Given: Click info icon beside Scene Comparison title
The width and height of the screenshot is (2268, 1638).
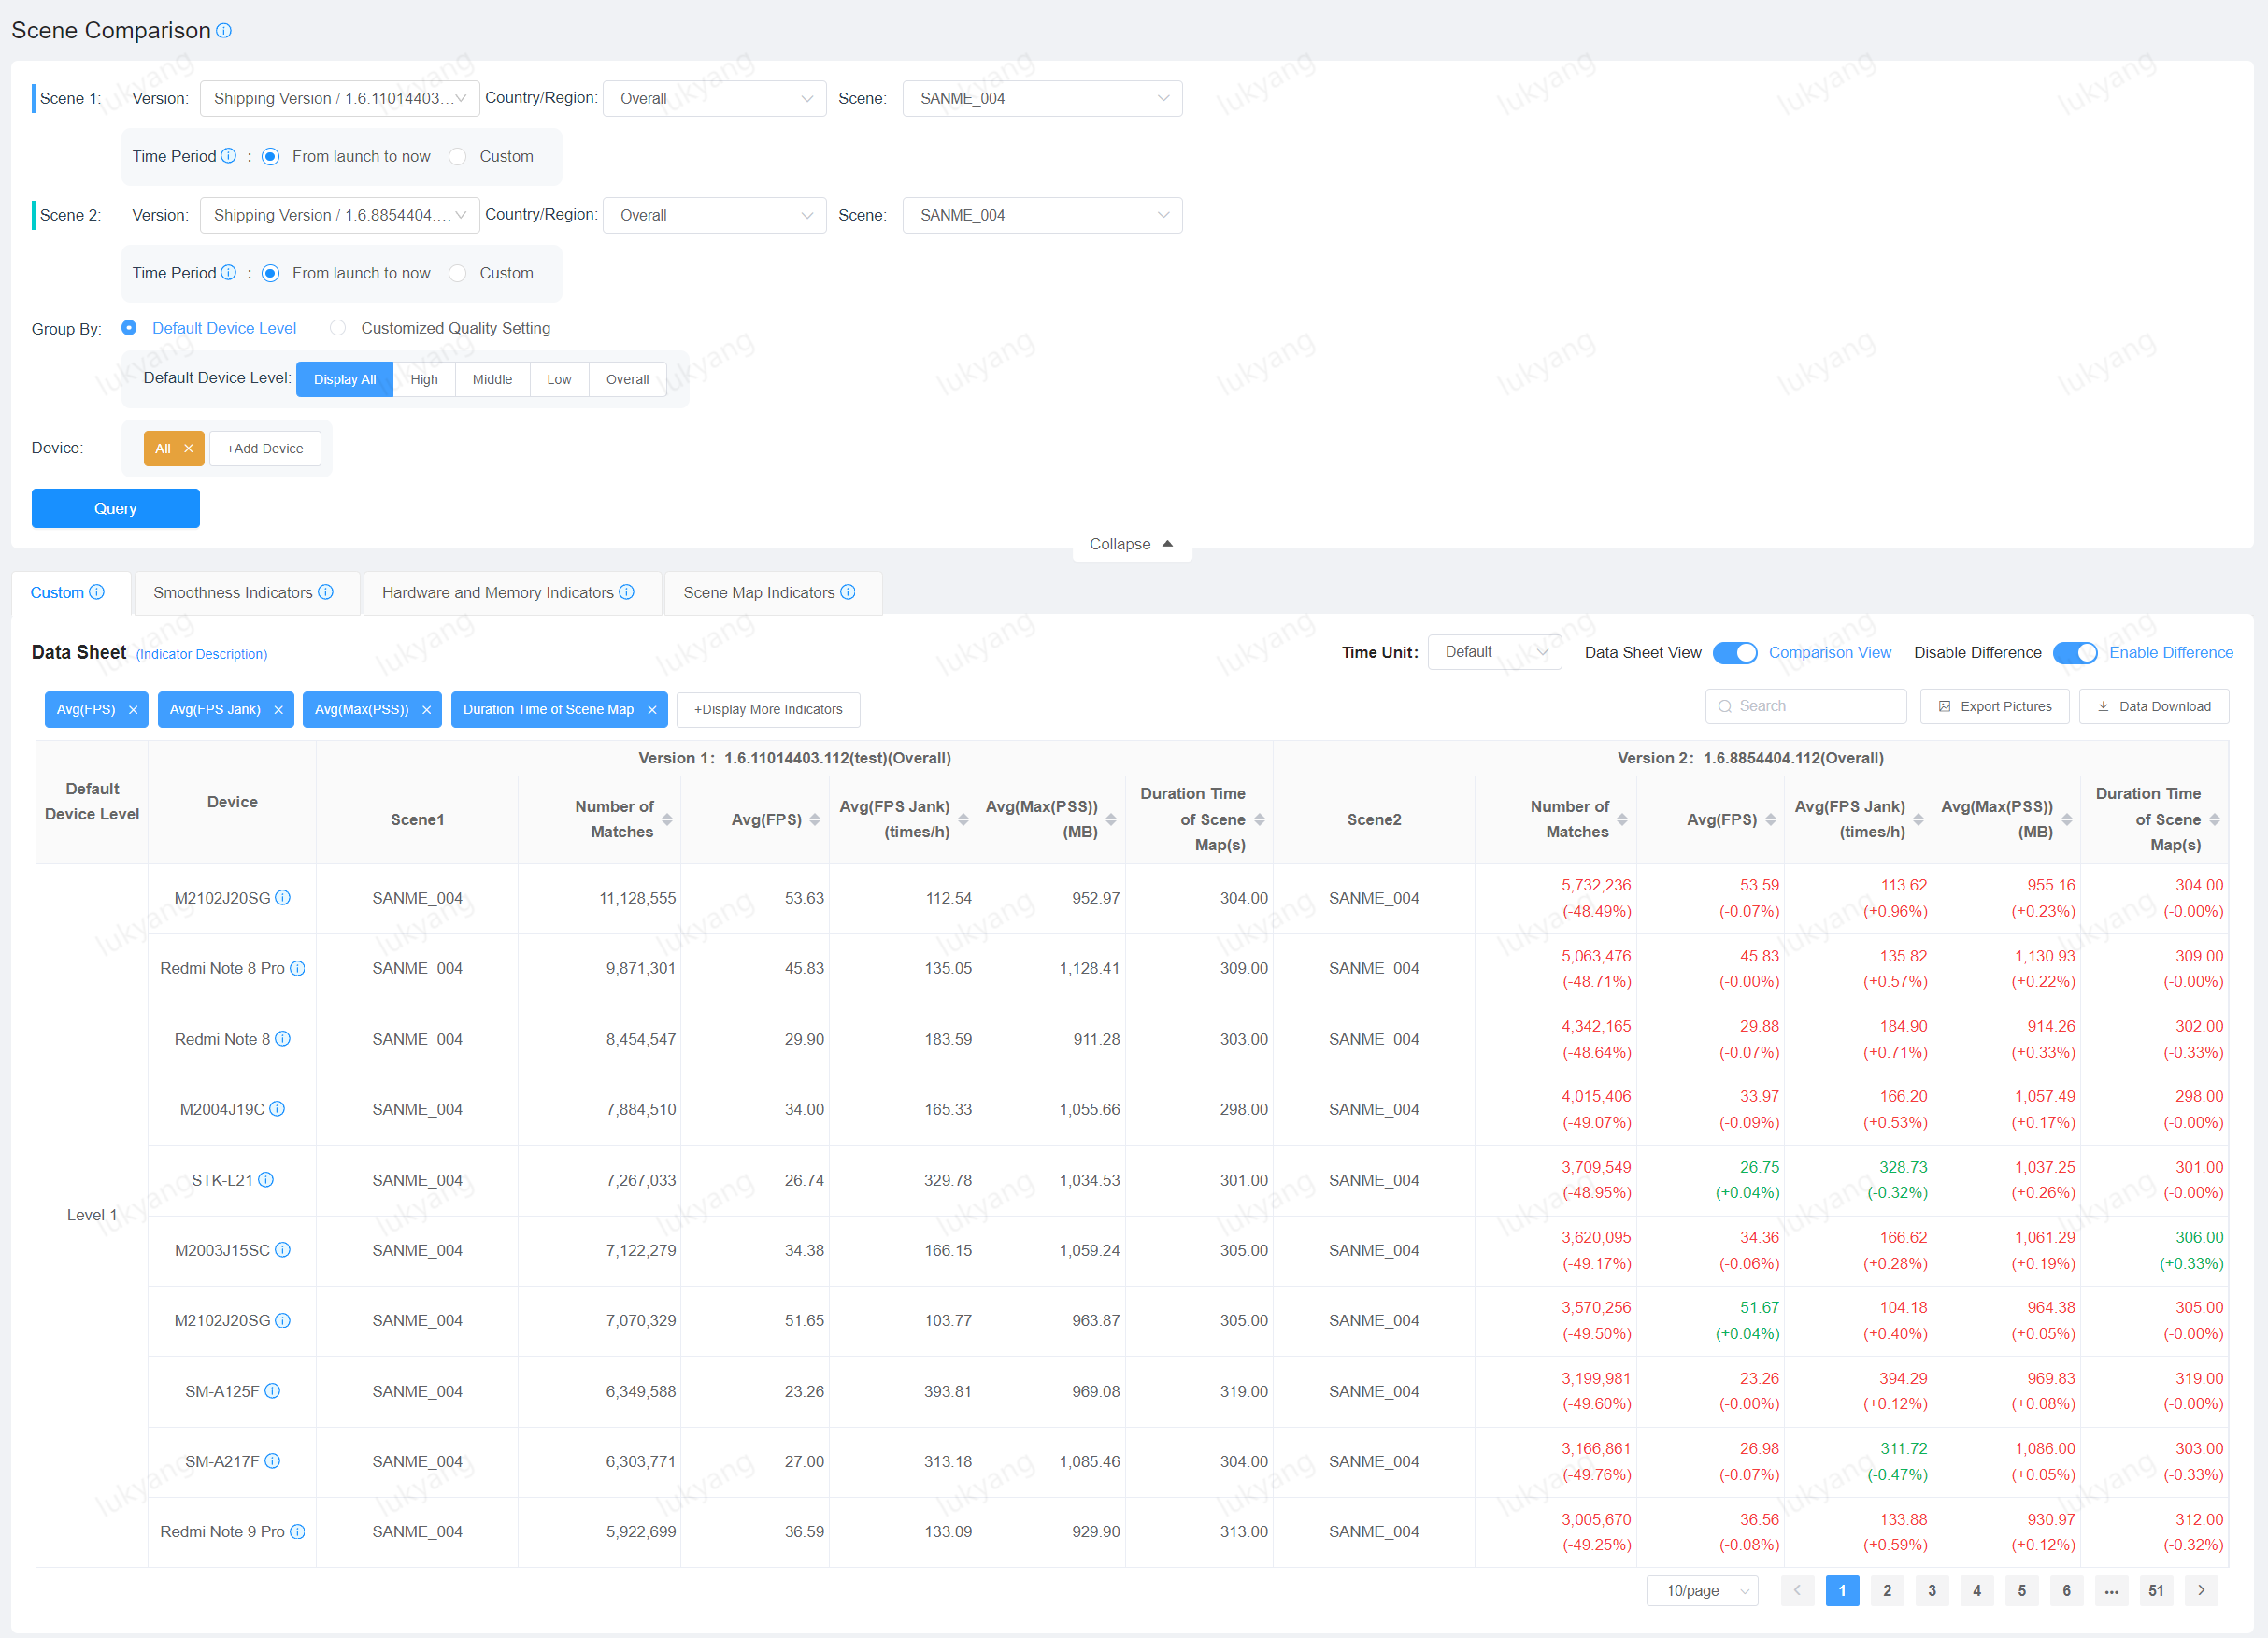Looking at the screenshot, I should pyautogui.click(x=224, y=31).
